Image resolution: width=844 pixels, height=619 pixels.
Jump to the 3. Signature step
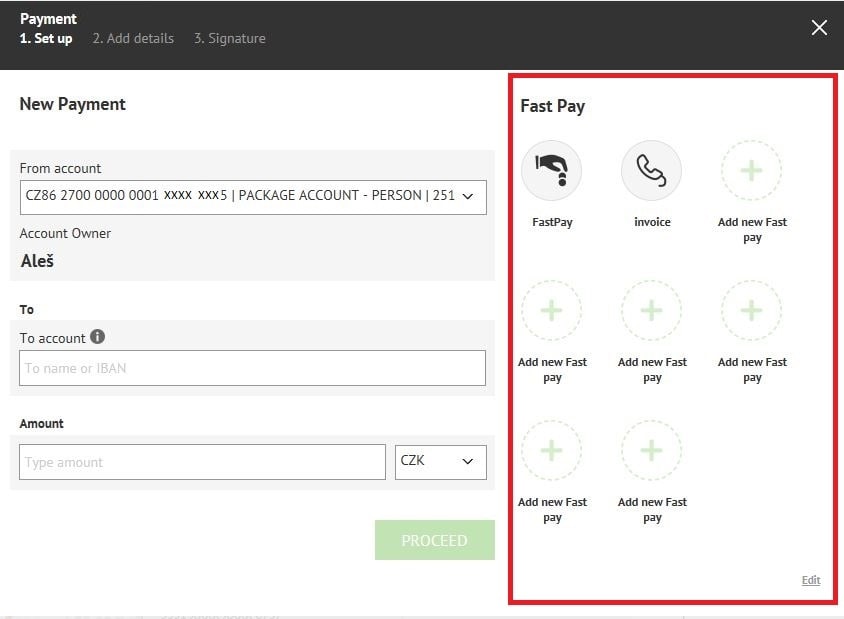[x=229, y=39]
